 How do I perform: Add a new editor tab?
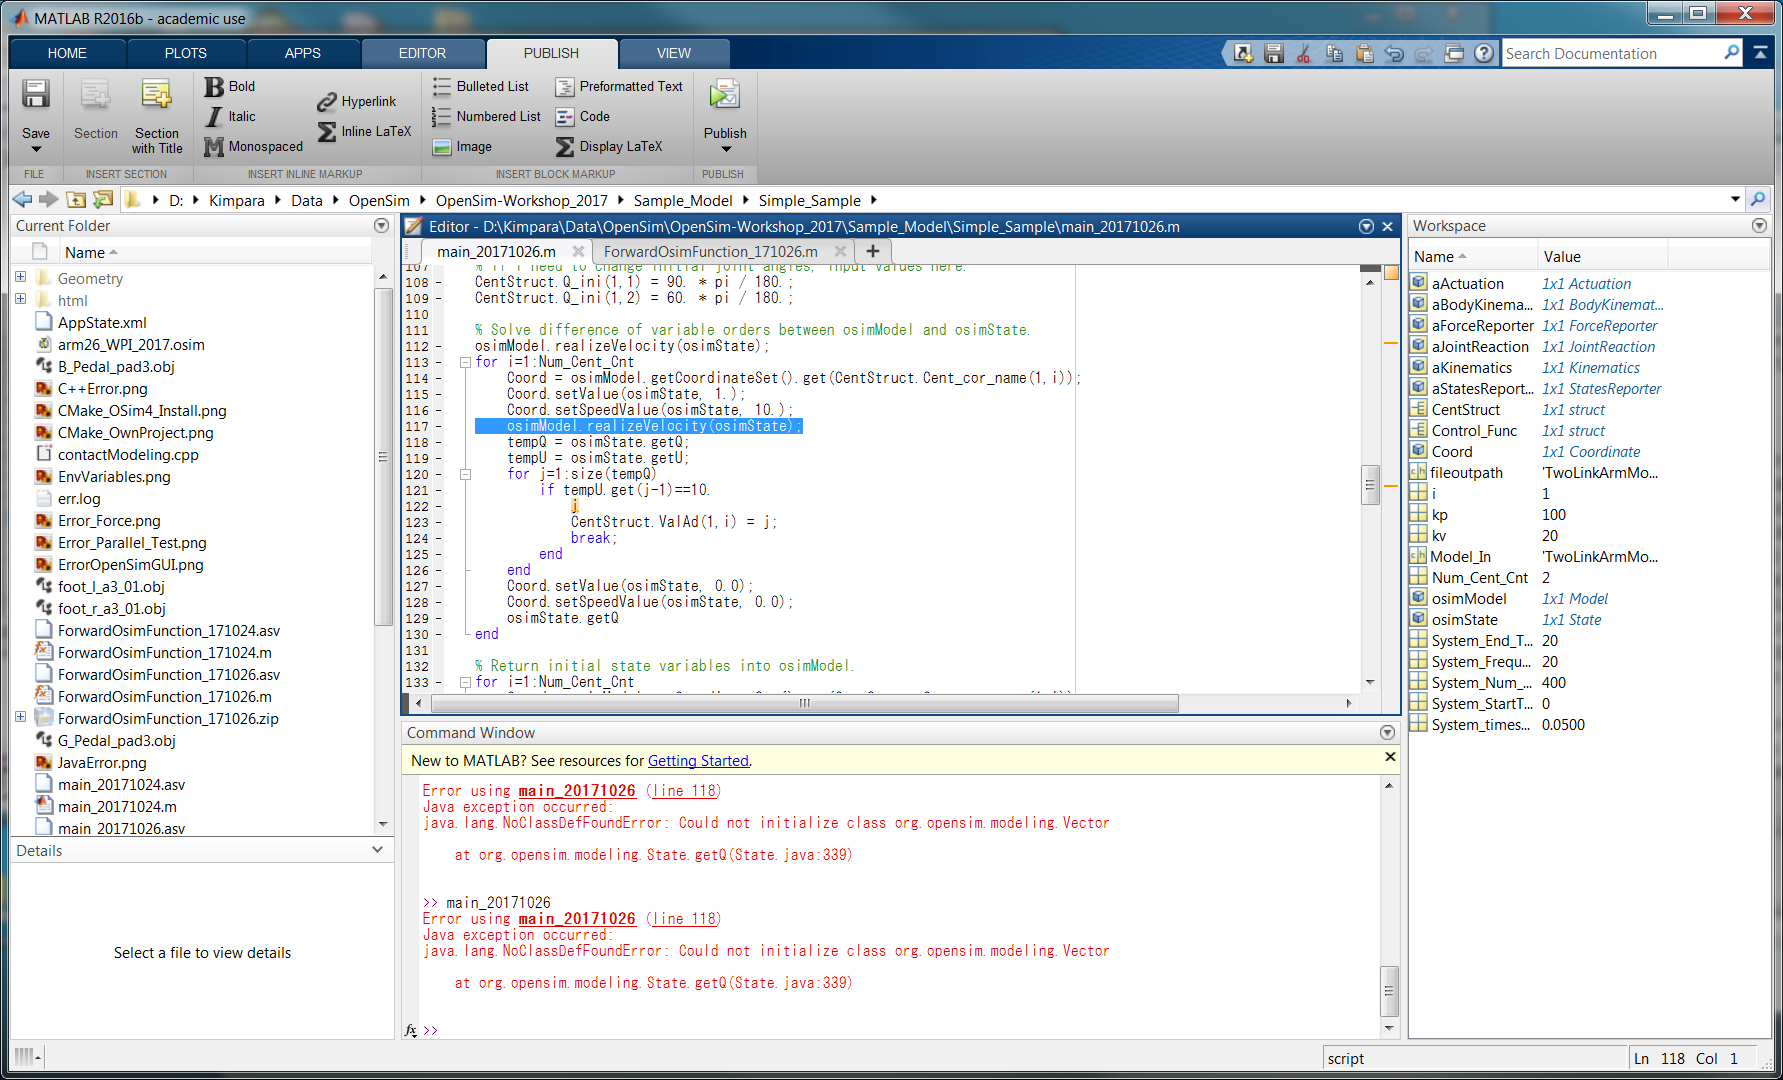873,252
